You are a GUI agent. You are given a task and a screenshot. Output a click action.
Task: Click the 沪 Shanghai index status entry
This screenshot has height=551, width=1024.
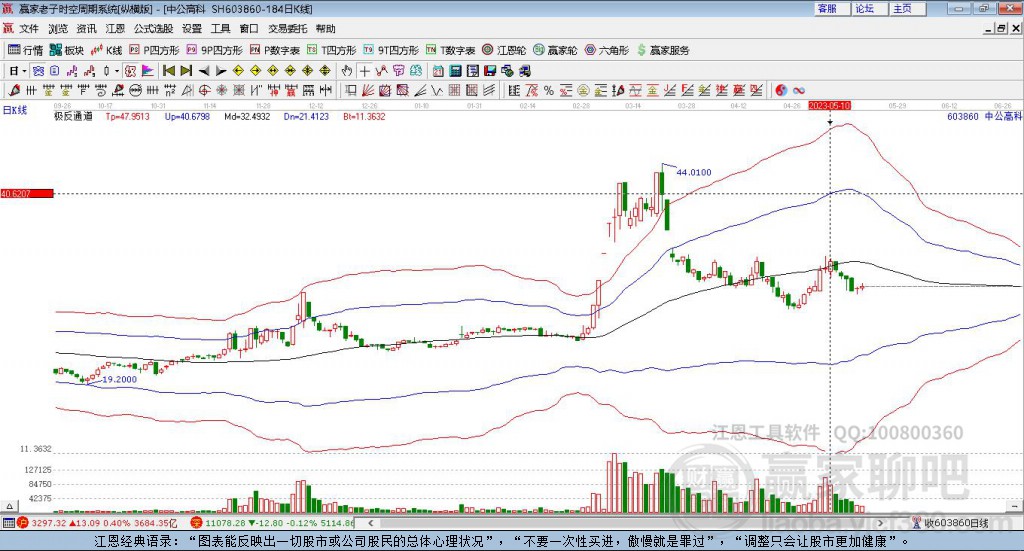coord(97,523)
